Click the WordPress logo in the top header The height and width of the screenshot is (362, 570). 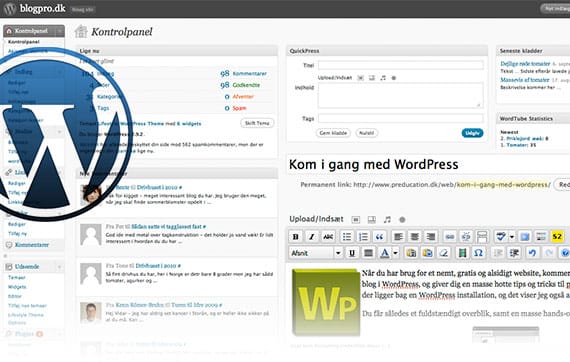coord(10,8)
